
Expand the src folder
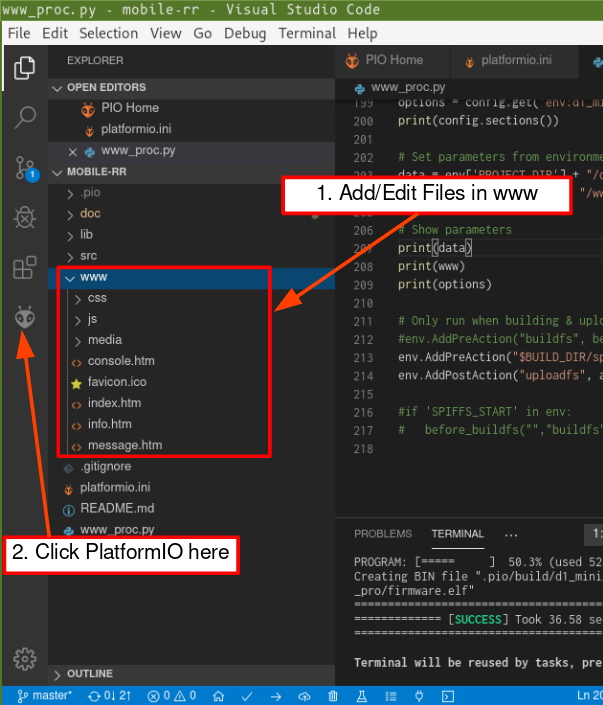[x=191, y=256]
